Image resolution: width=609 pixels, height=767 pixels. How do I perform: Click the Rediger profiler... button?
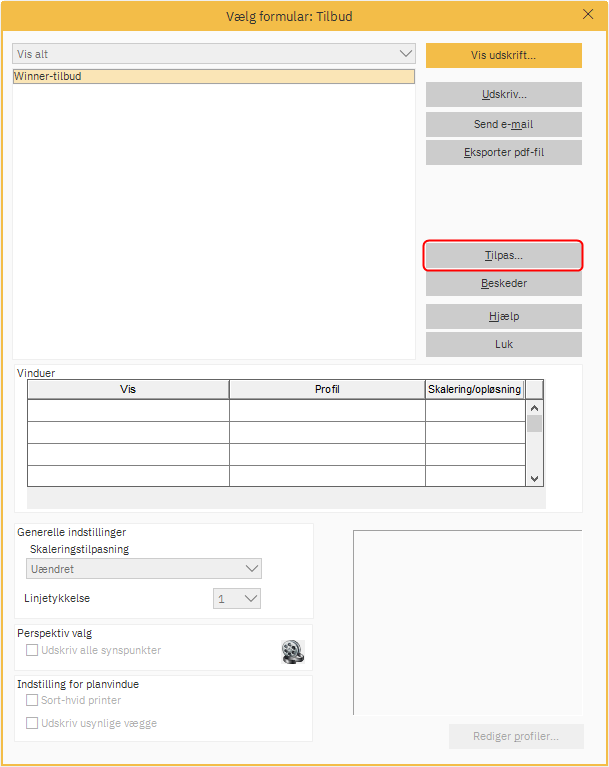[516, 736]
